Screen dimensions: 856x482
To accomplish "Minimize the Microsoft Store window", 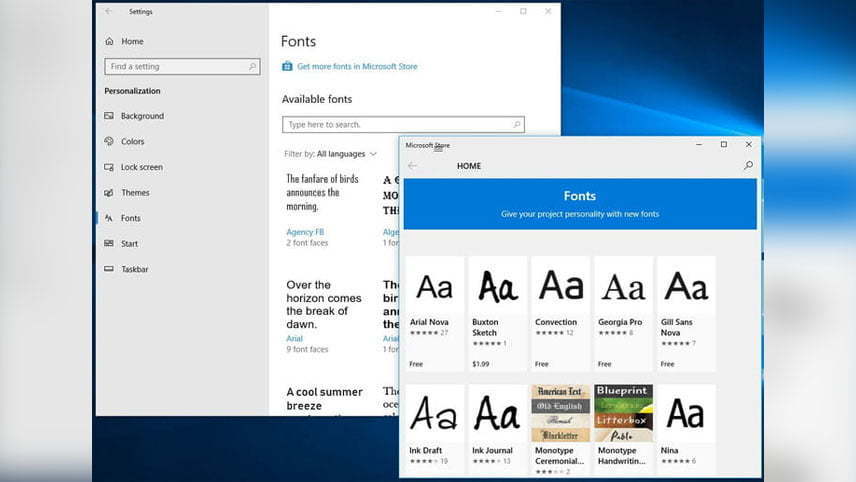I will [699, 145].
